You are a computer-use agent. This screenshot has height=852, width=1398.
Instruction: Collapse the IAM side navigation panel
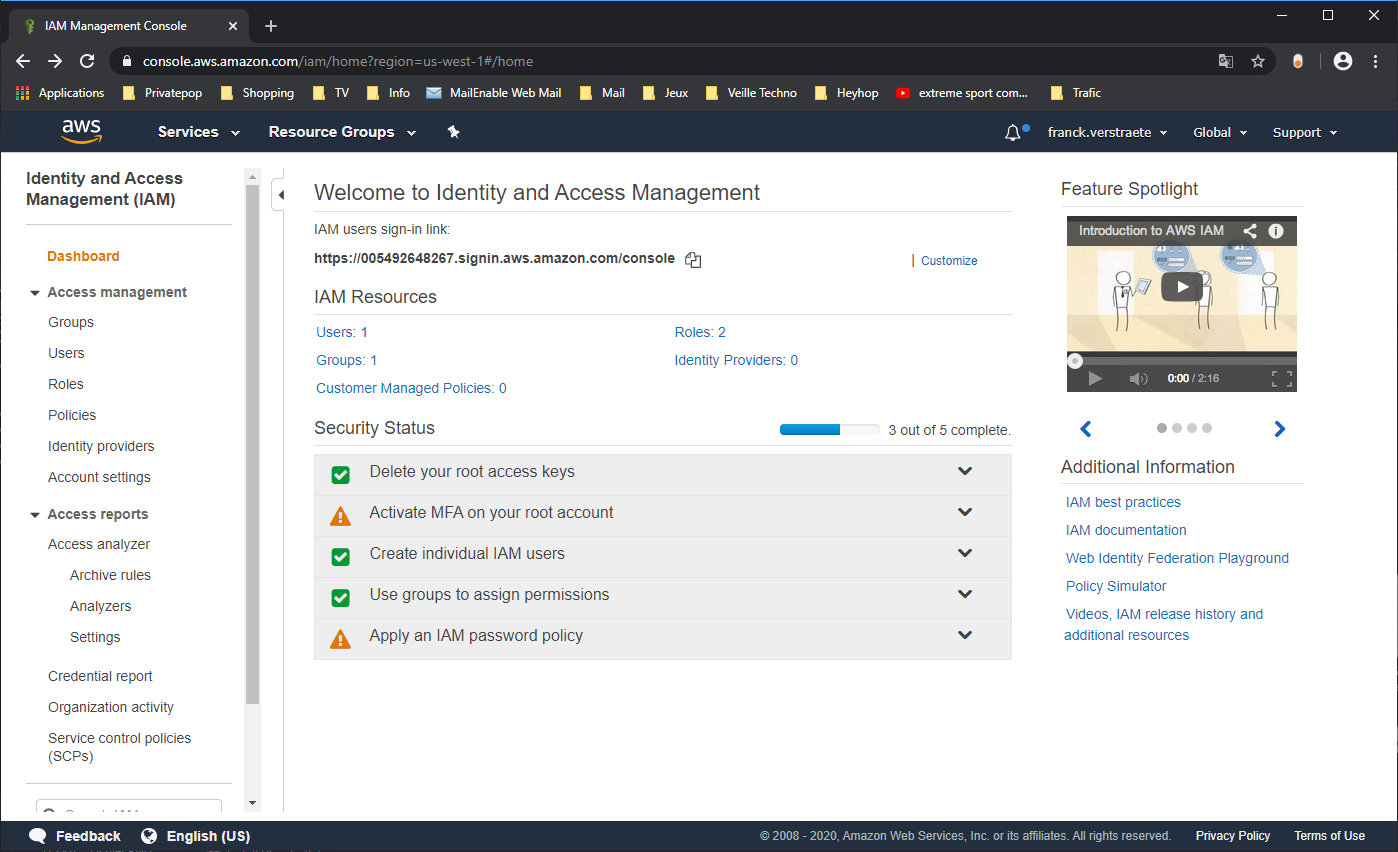pyautogui.click(x=280, y=195)
